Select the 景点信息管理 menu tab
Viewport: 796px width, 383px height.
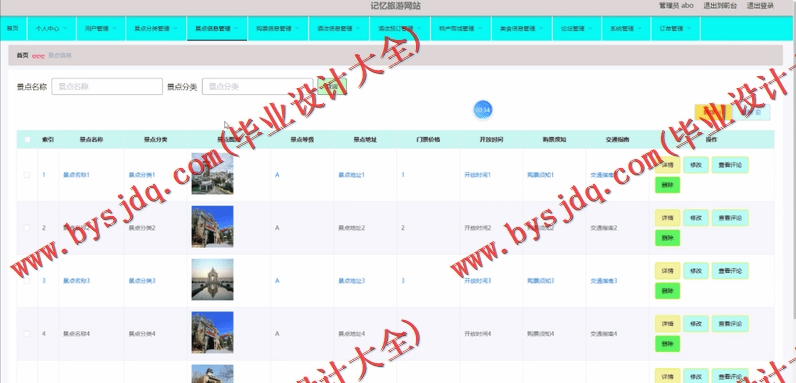(x=217, y=28)
